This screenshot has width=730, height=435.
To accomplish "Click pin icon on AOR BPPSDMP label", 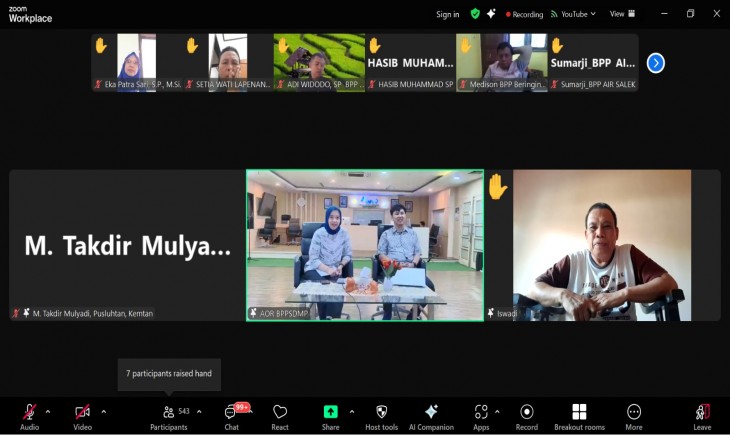I will tap(253, 313).
